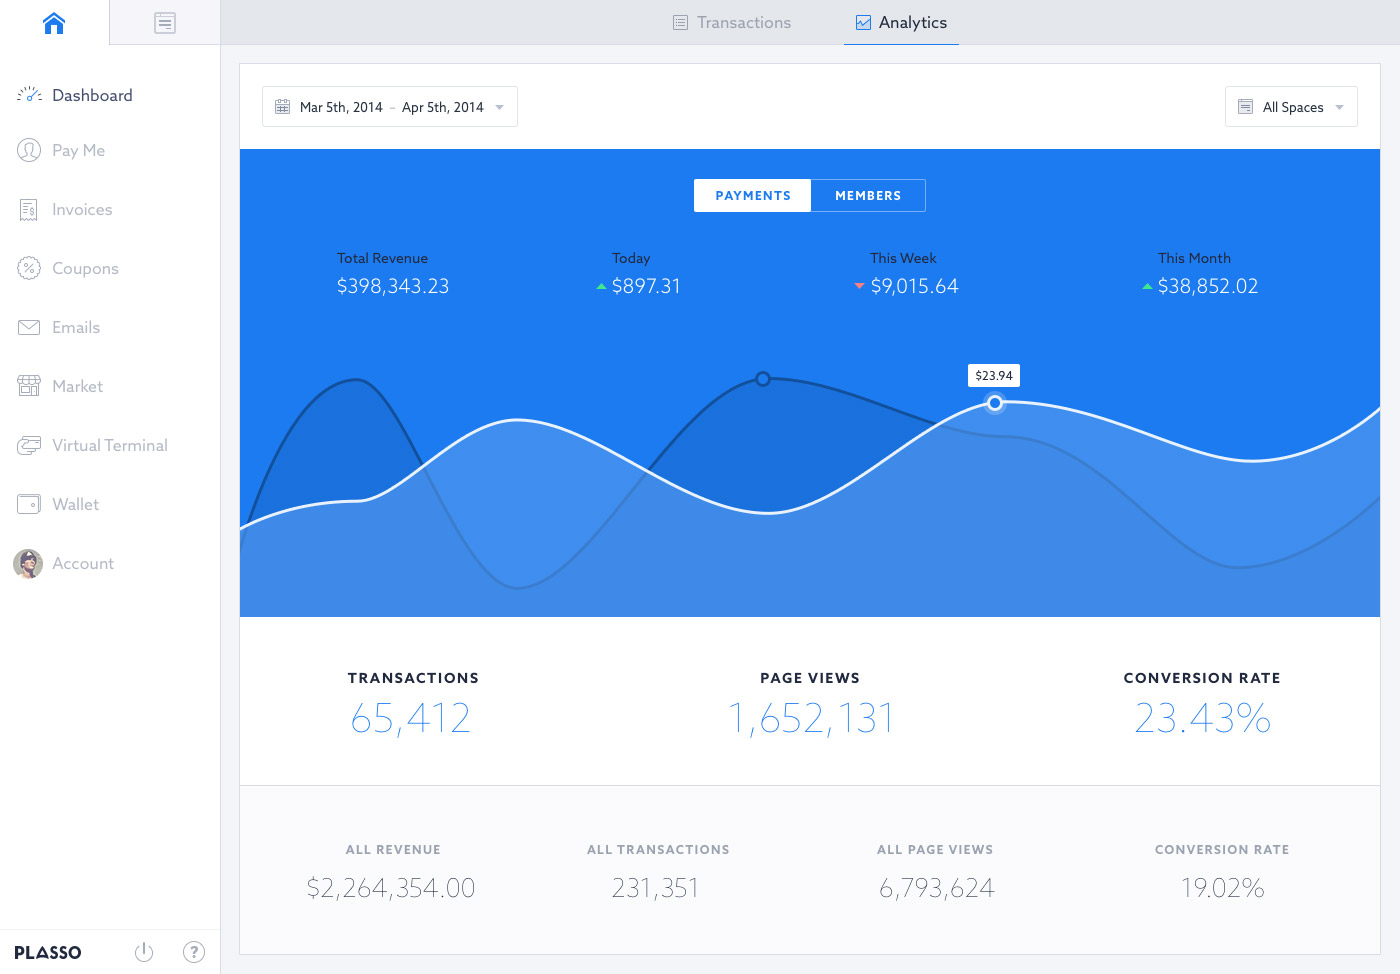Expand the All Spaces dropdown arrow
Screen dimensions: 1400x974
tap(1340, 107)
